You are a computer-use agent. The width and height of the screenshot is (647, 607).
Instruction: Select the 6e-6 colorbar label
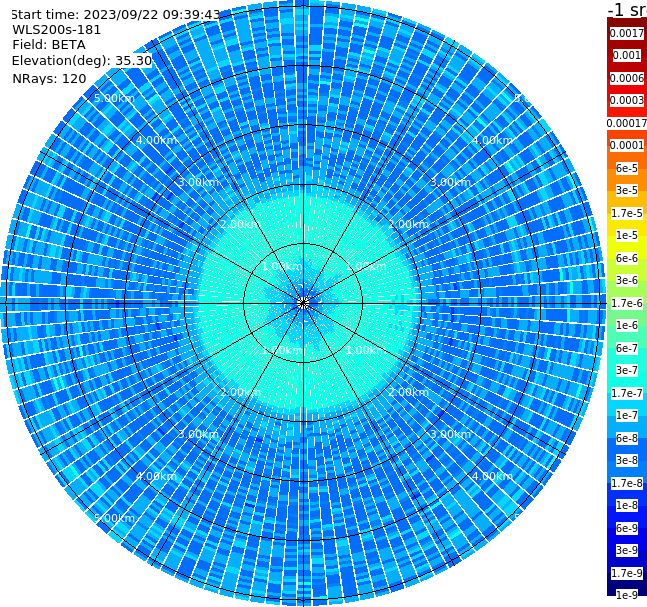pyautogui.click(x=627, y=258)
